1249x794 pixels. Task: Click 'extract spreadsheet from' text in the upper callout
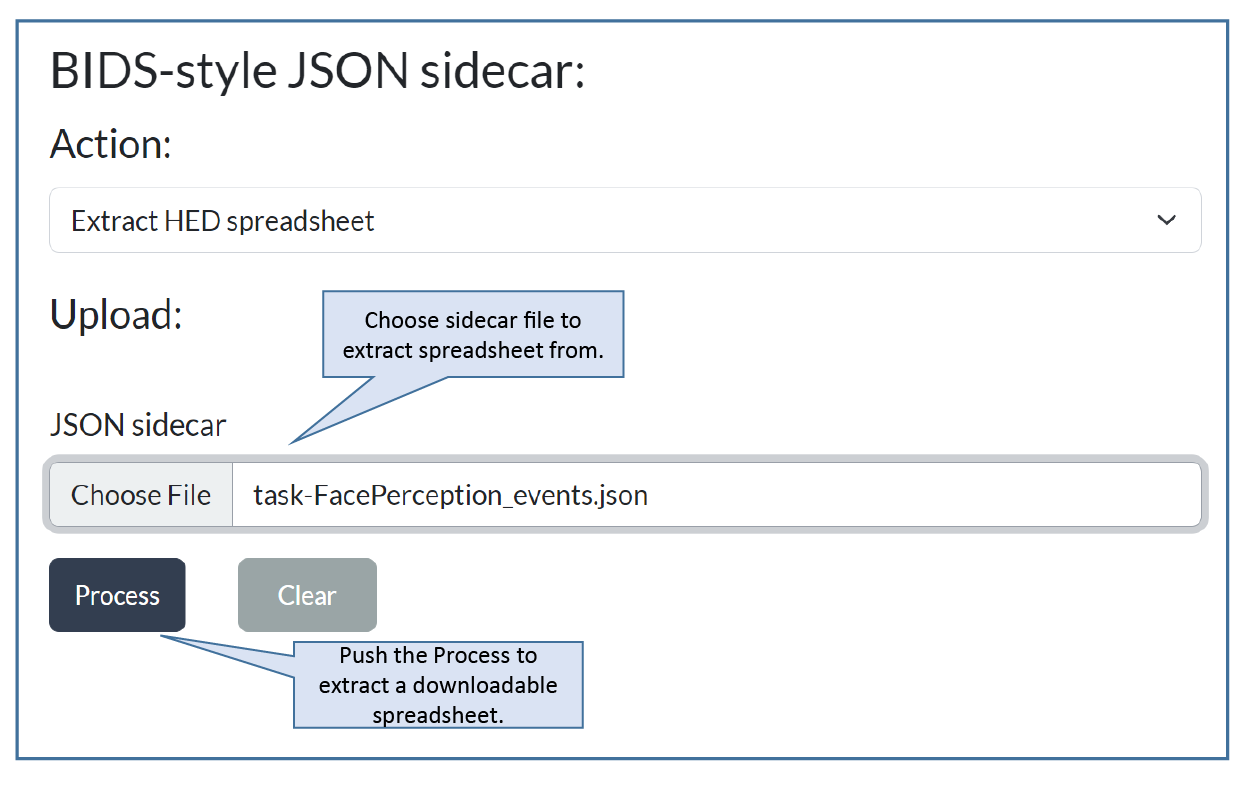[473, 349]
